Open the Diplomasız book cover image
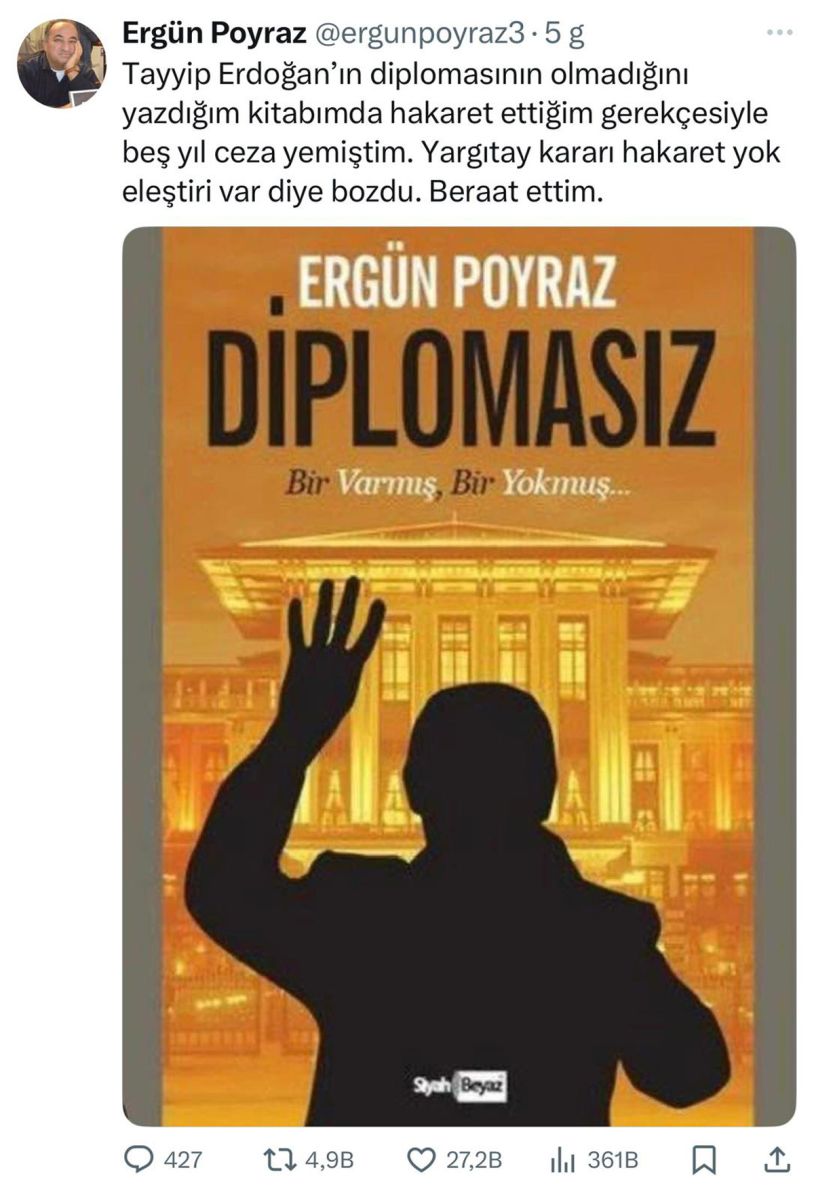 [459, 677]
